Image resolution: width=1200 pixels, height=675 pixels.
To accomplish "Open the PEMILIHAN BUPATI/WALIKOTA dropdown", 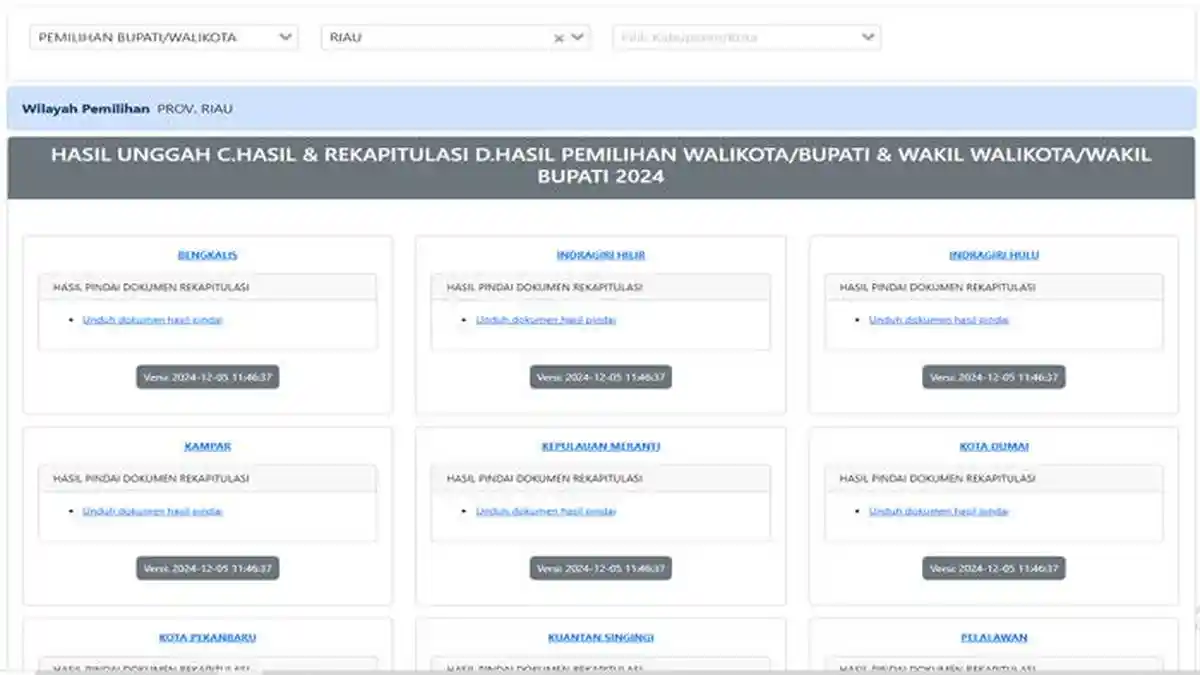I will 164,37.
